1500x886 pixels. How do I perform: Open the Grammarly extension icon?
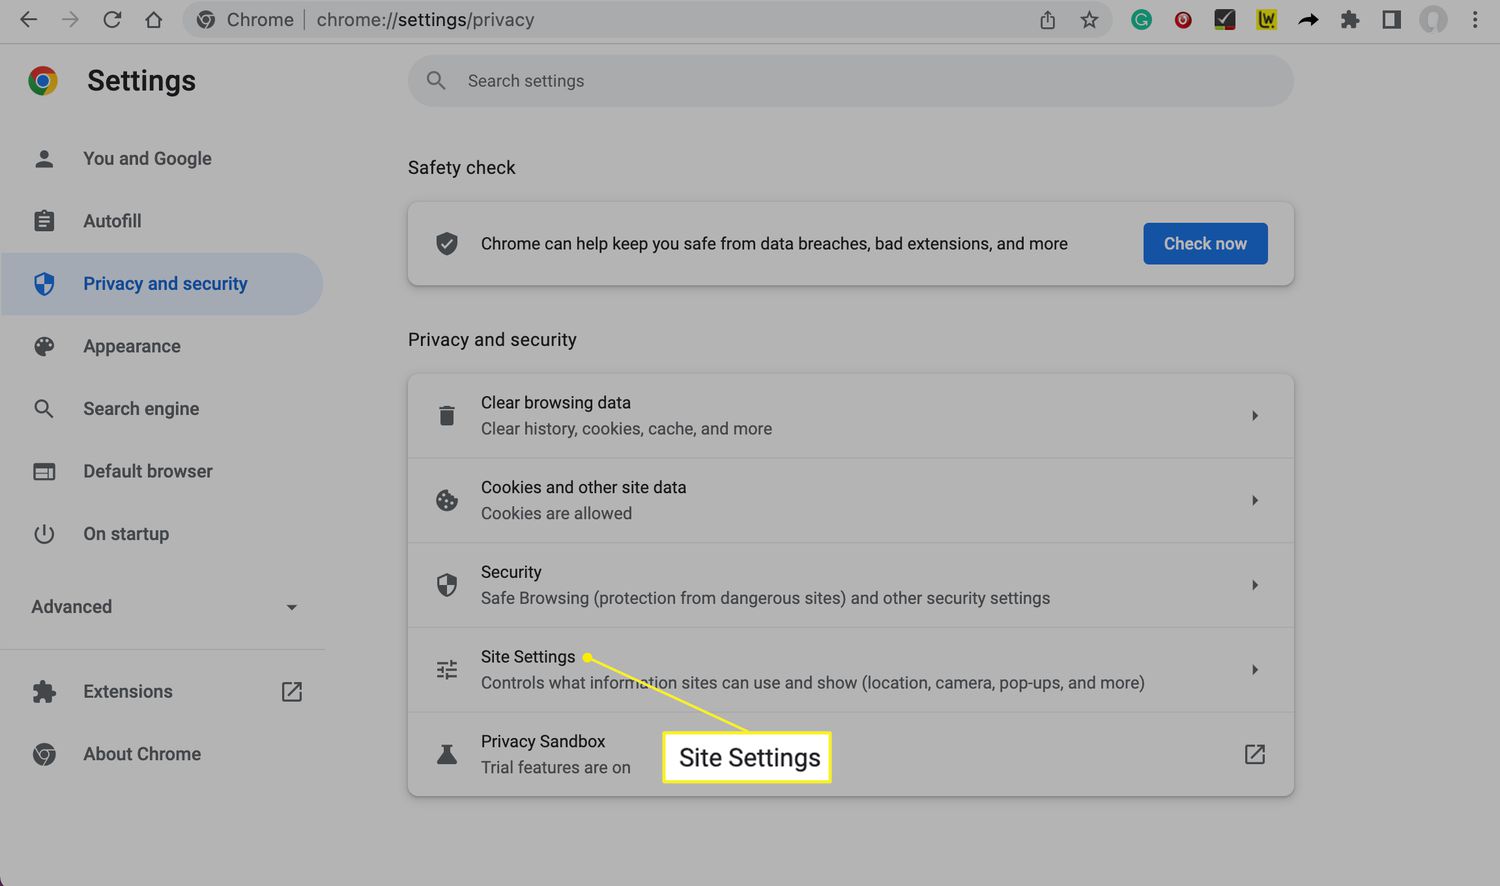(x=1140, y=19)
